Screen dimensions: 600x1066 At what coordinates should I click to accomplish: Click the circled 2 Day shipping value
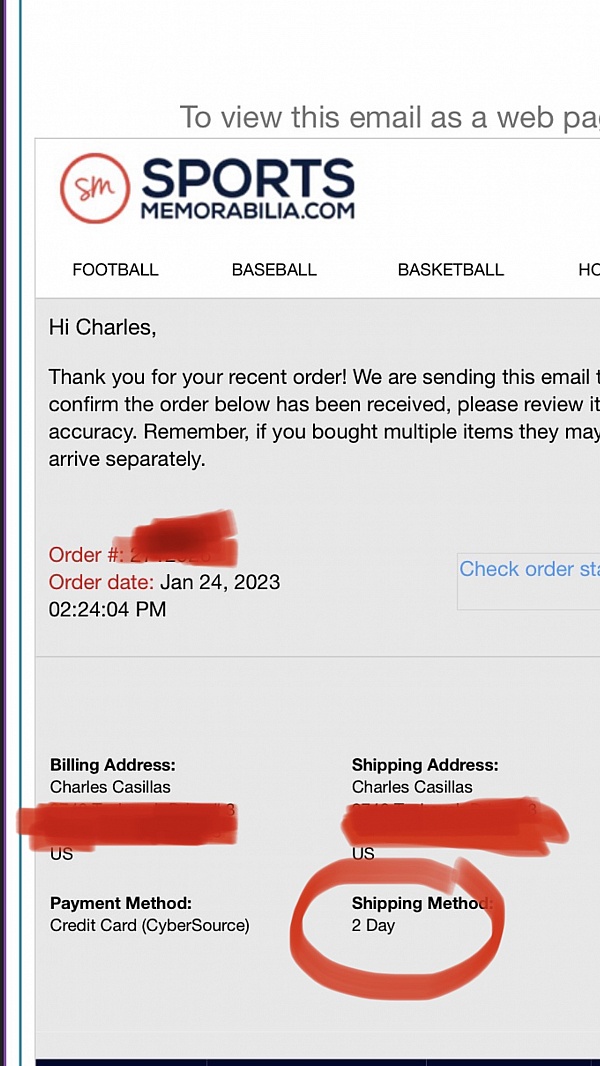click(x=373, y=925)
